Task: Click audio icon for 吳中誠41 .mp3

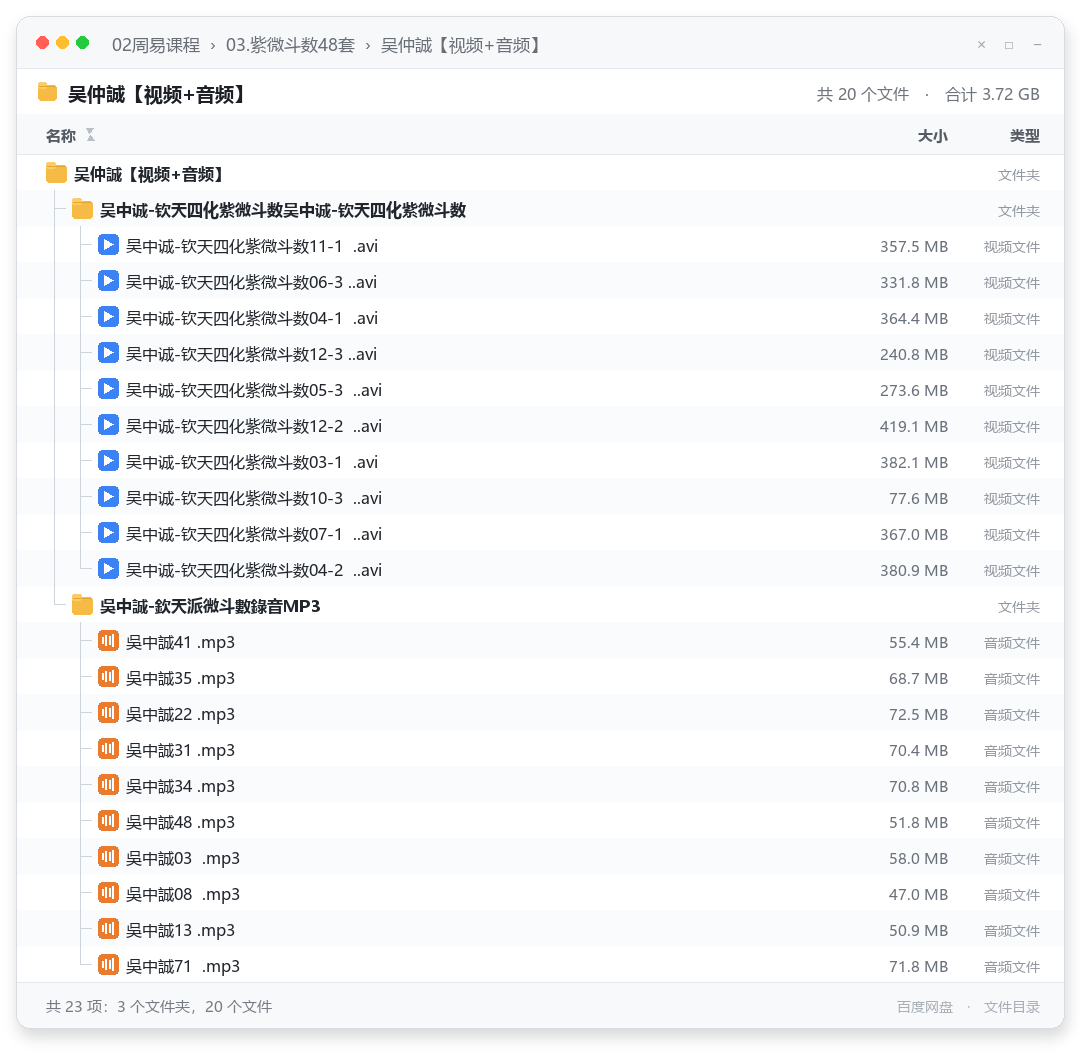Action: (x=108, y=641)
